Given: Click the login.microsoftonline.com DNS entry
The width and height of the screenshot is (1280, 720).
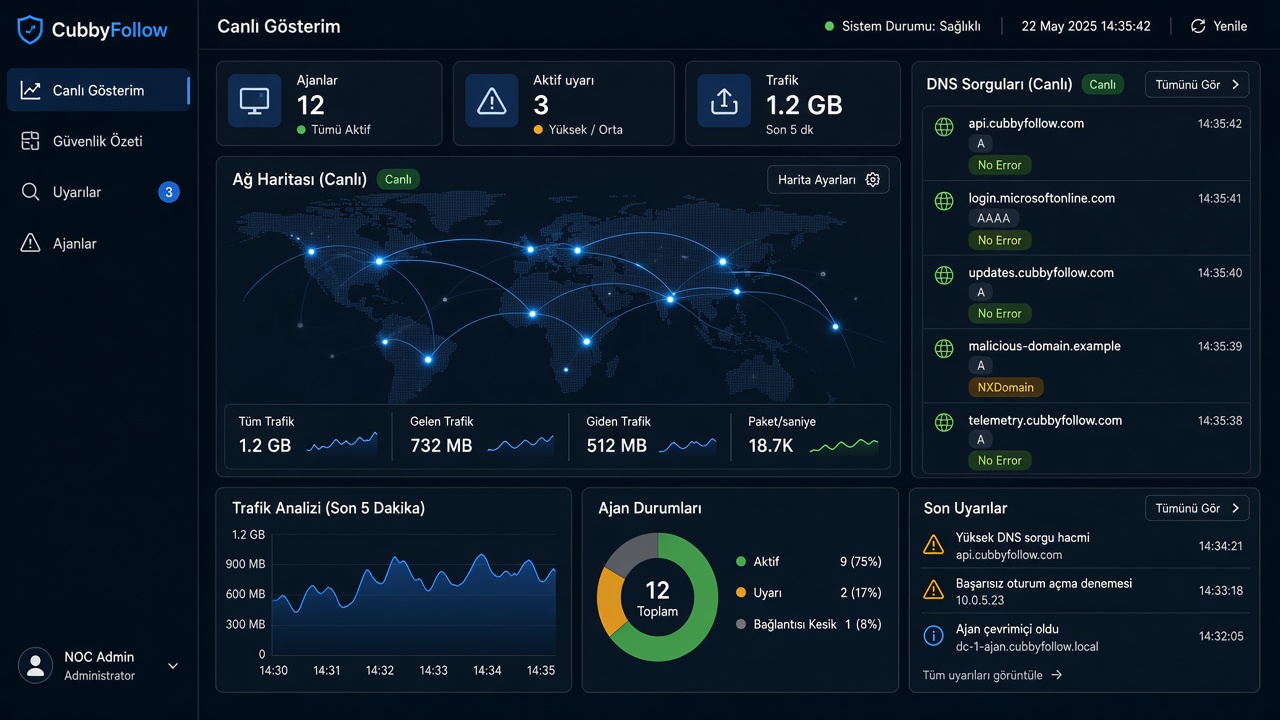Looking at the screenshot, I should 1086,218.
